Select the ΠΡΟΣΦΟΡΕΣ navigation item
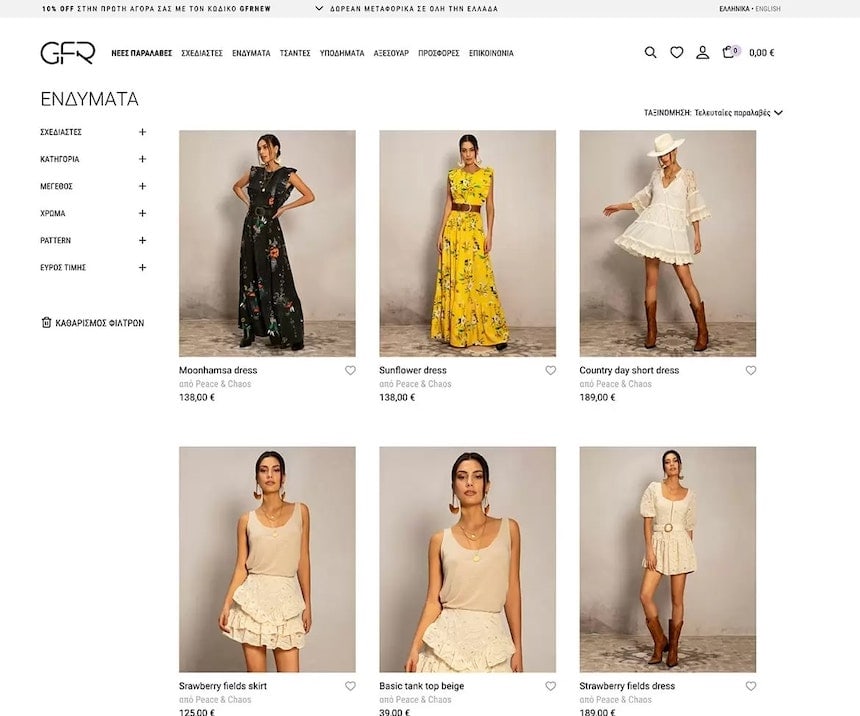The width and height of the screenshot is (860, 716). tap(439, 53)
